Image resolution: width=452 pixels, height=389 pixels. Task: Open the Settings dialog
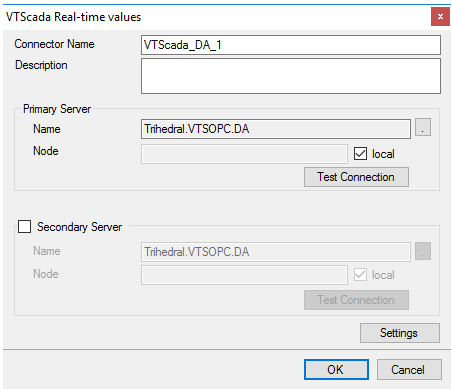tap(400, 333)
